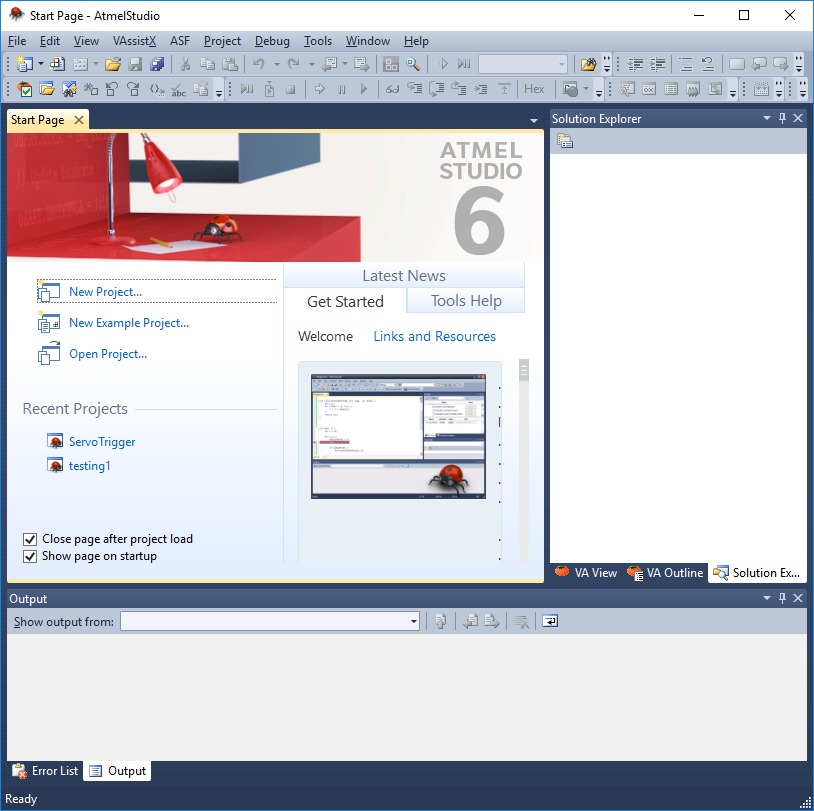Click the Atmel Studio screenshot thumbnail
Viewport: 814px width, 811px height.
(398, 437)
